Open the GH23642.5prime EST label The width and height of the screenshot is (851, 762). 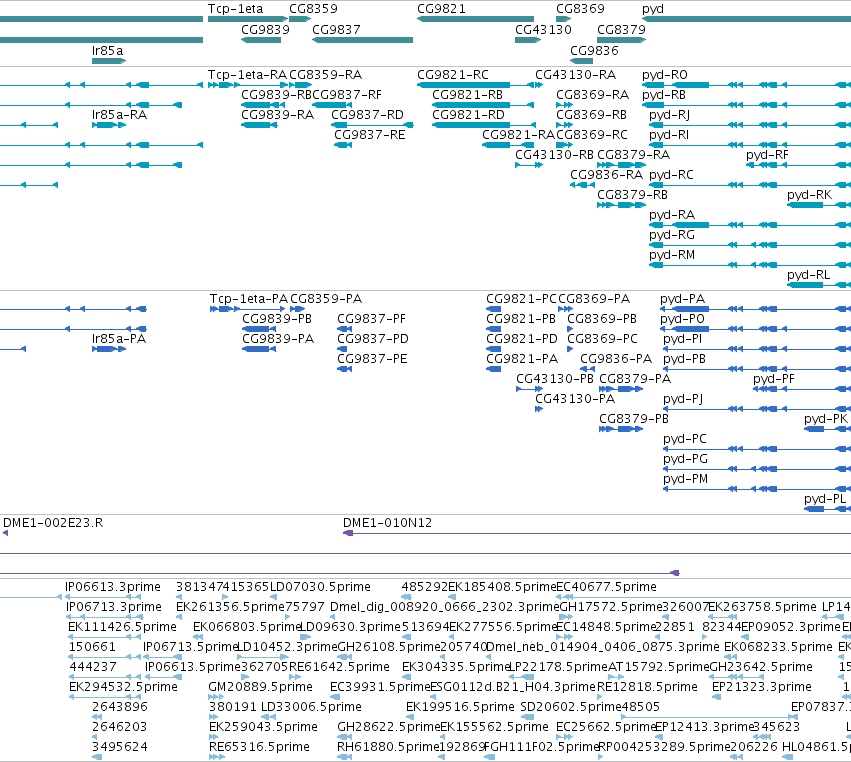(761, 667)
